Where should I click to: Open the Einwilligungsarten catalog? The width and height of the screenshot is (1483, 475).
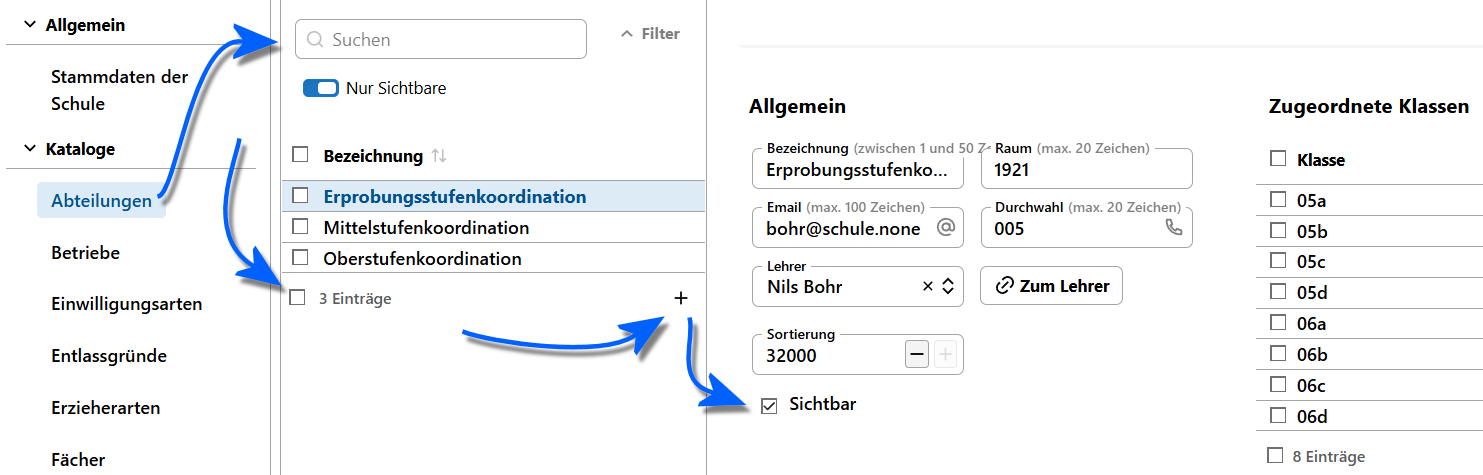coord(126,304)
